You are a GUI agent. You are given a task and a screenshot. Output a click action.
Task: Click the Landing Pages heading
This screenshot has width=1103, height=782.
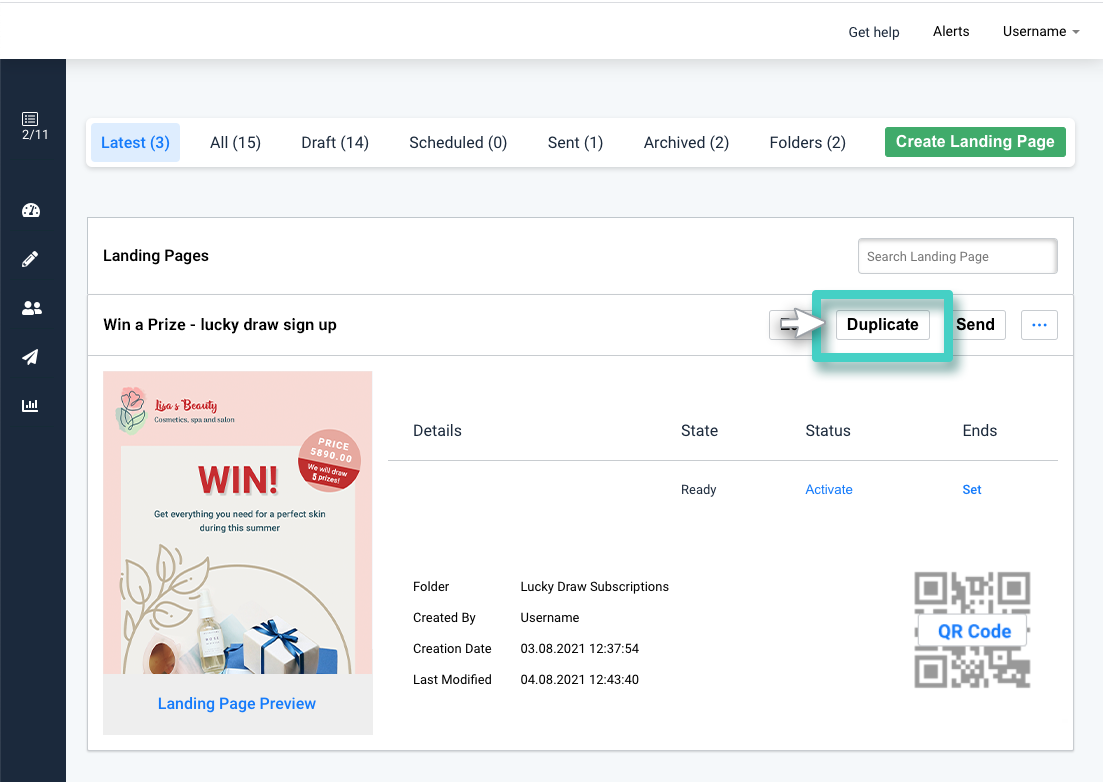156,256
